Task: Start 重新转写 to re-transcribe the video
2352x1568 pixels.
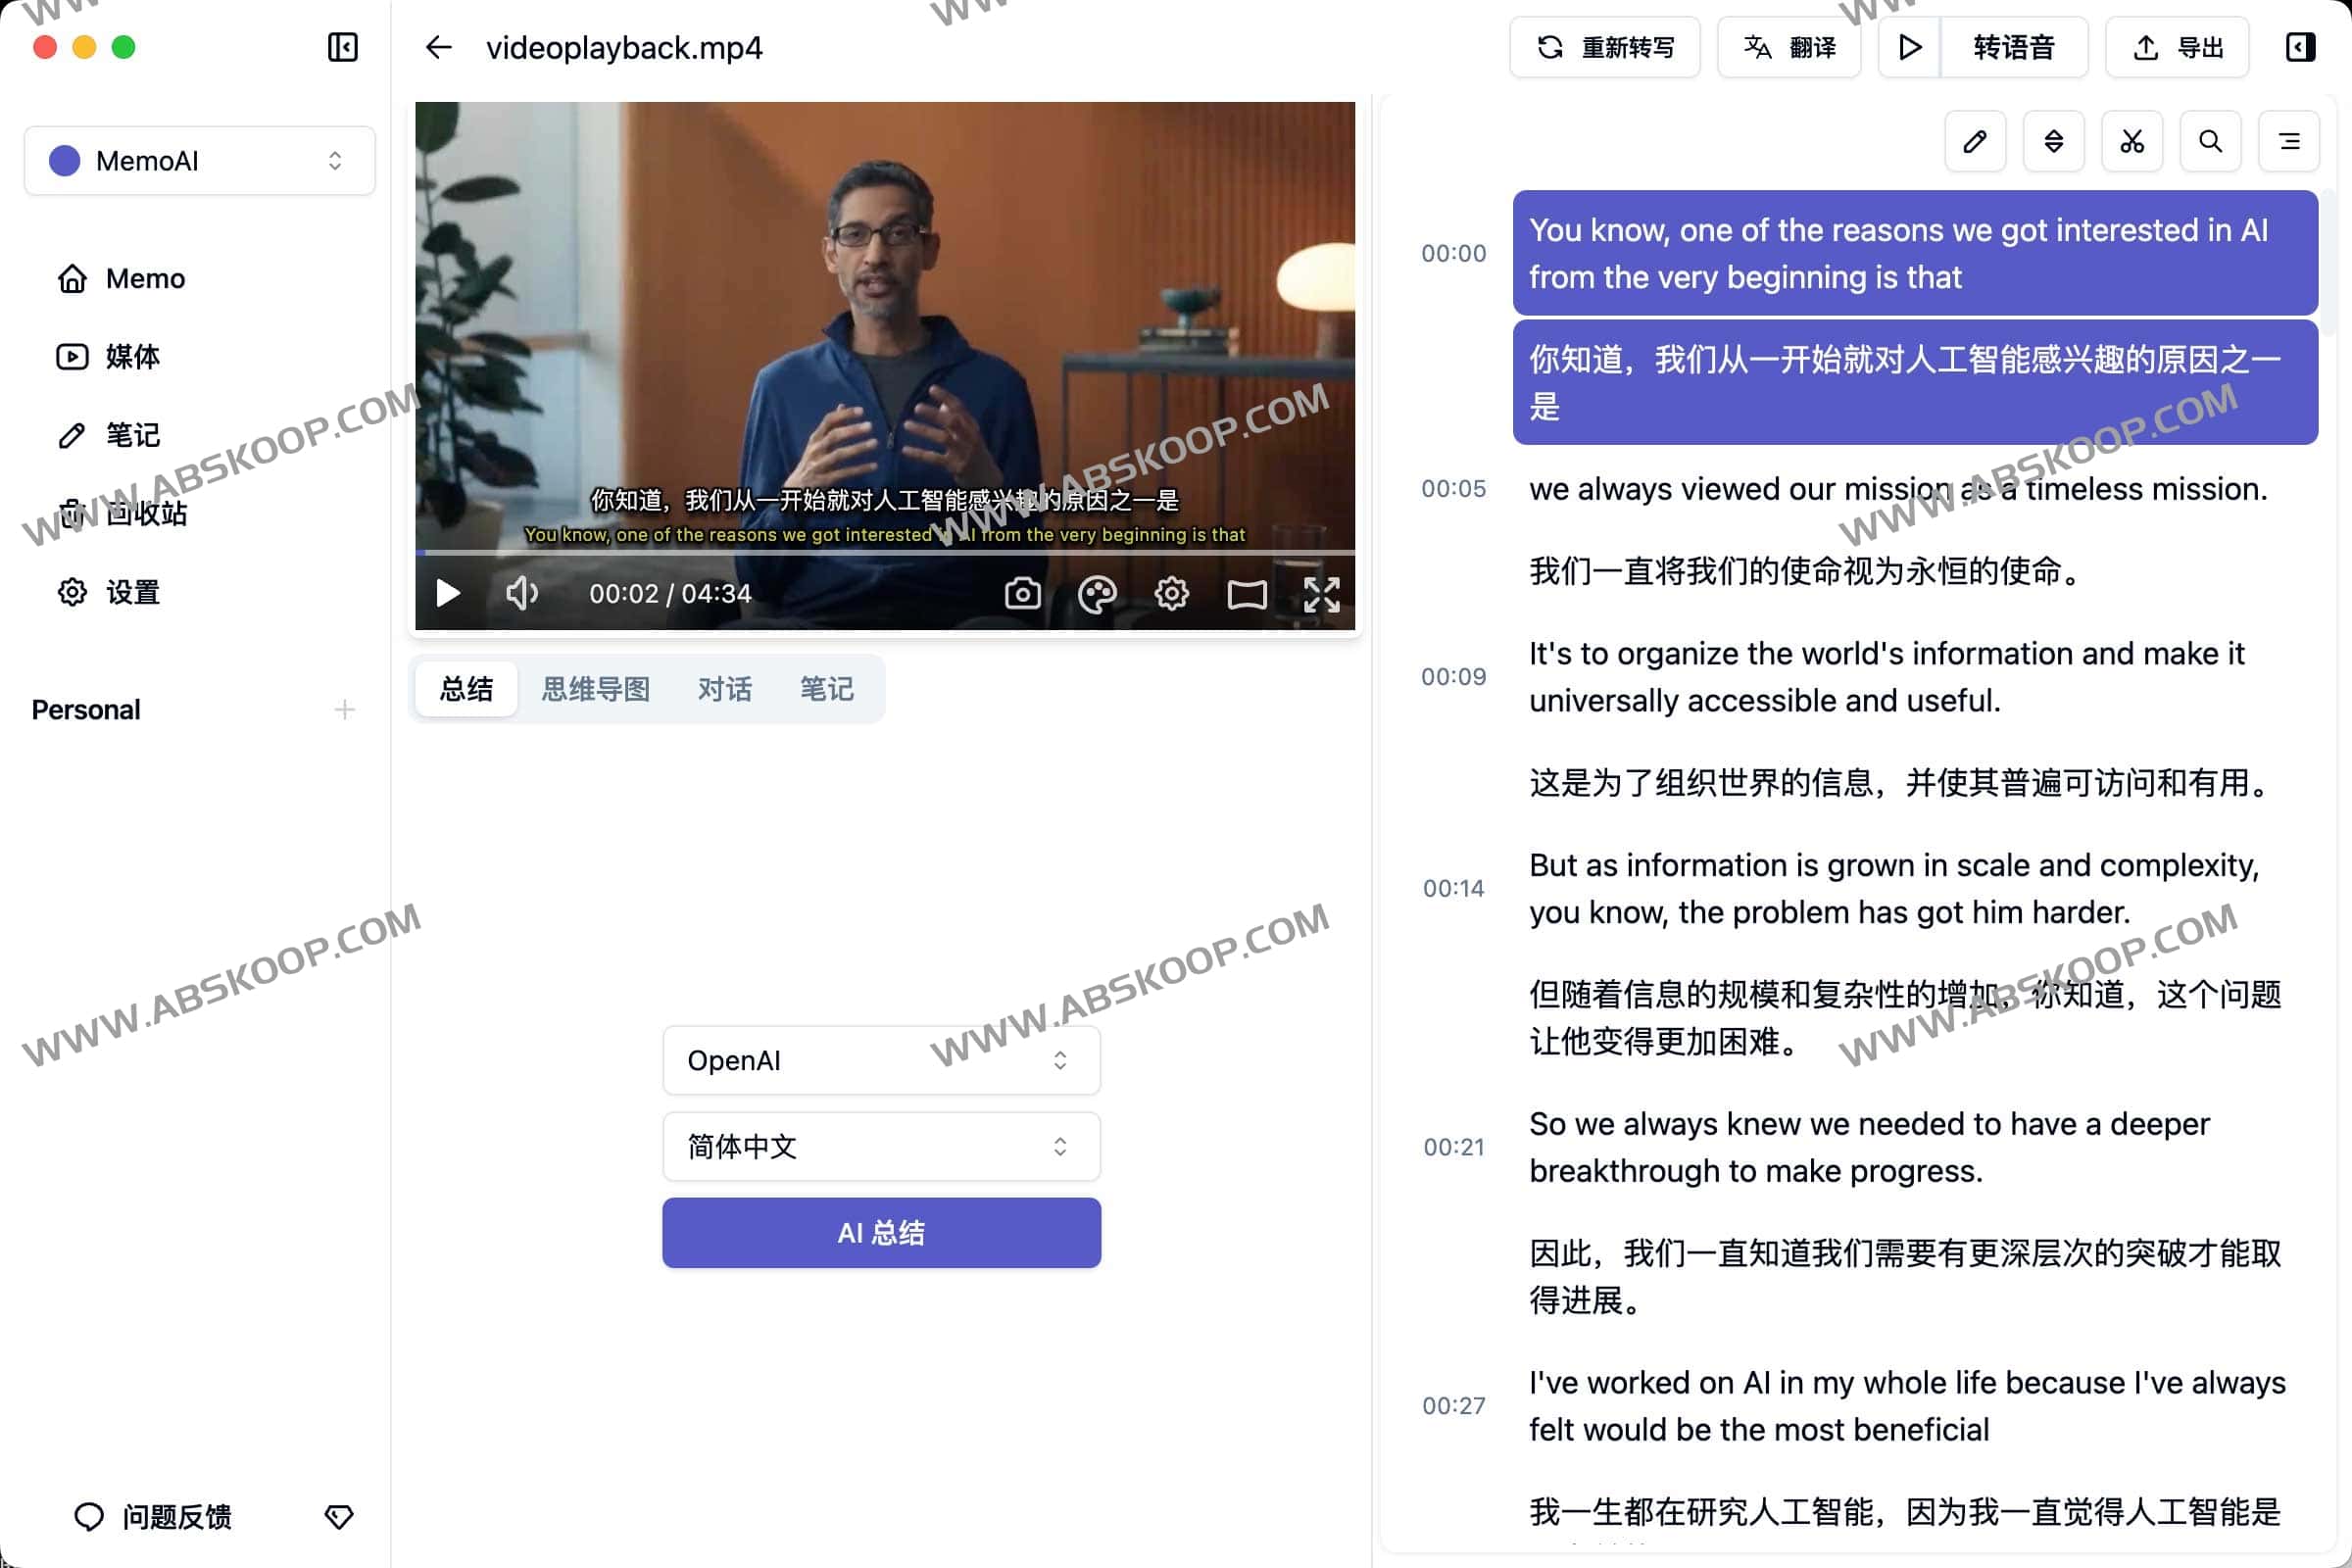Action: coord(1605,47)
